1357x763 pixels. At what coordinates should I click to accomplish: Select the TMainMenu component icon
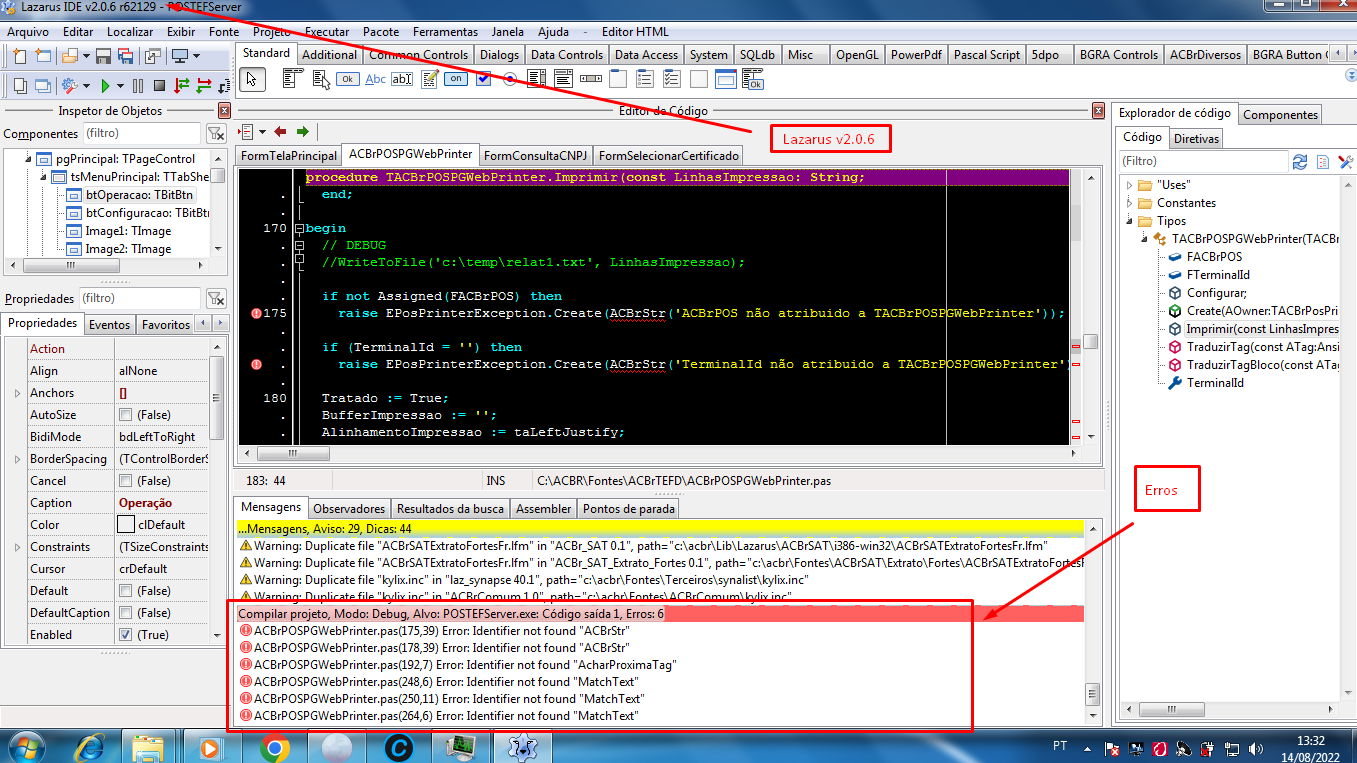[292, 79]
